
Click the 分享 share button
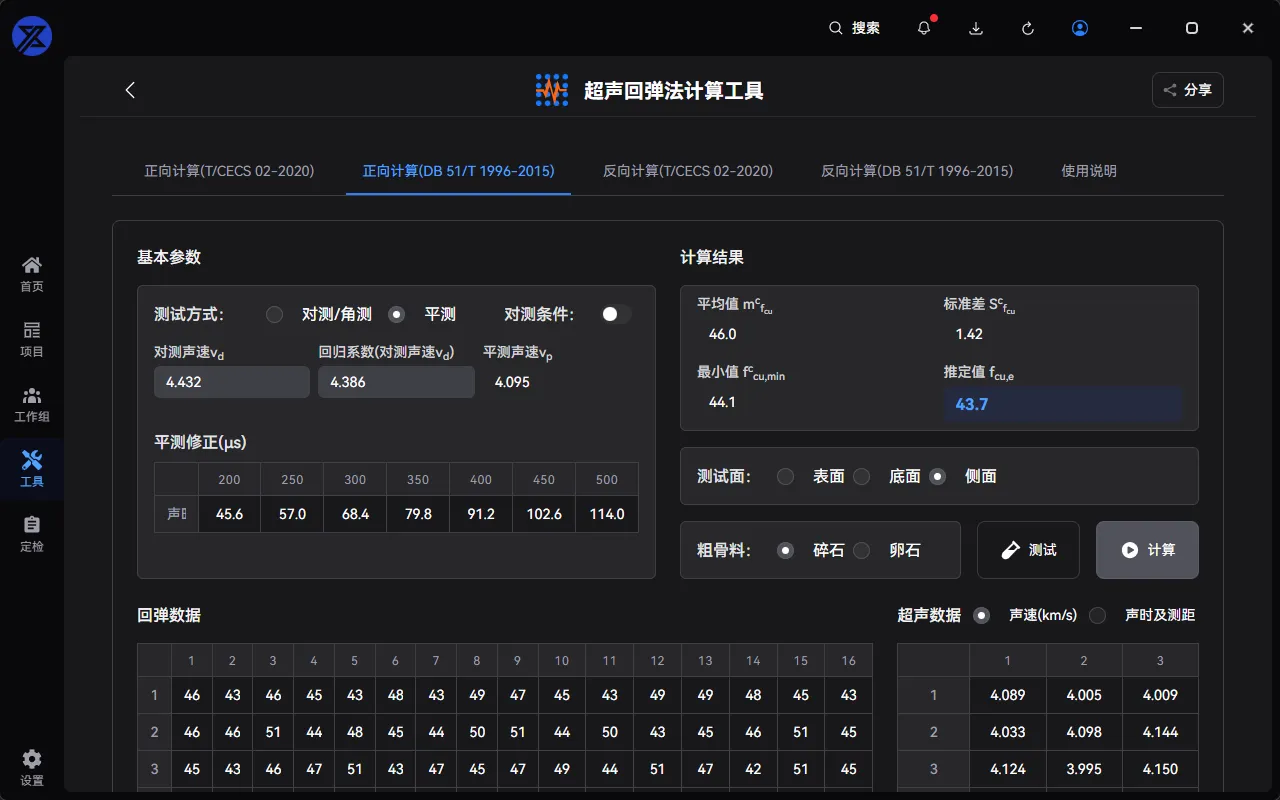pyautogui.click(x=1187, y=90)
